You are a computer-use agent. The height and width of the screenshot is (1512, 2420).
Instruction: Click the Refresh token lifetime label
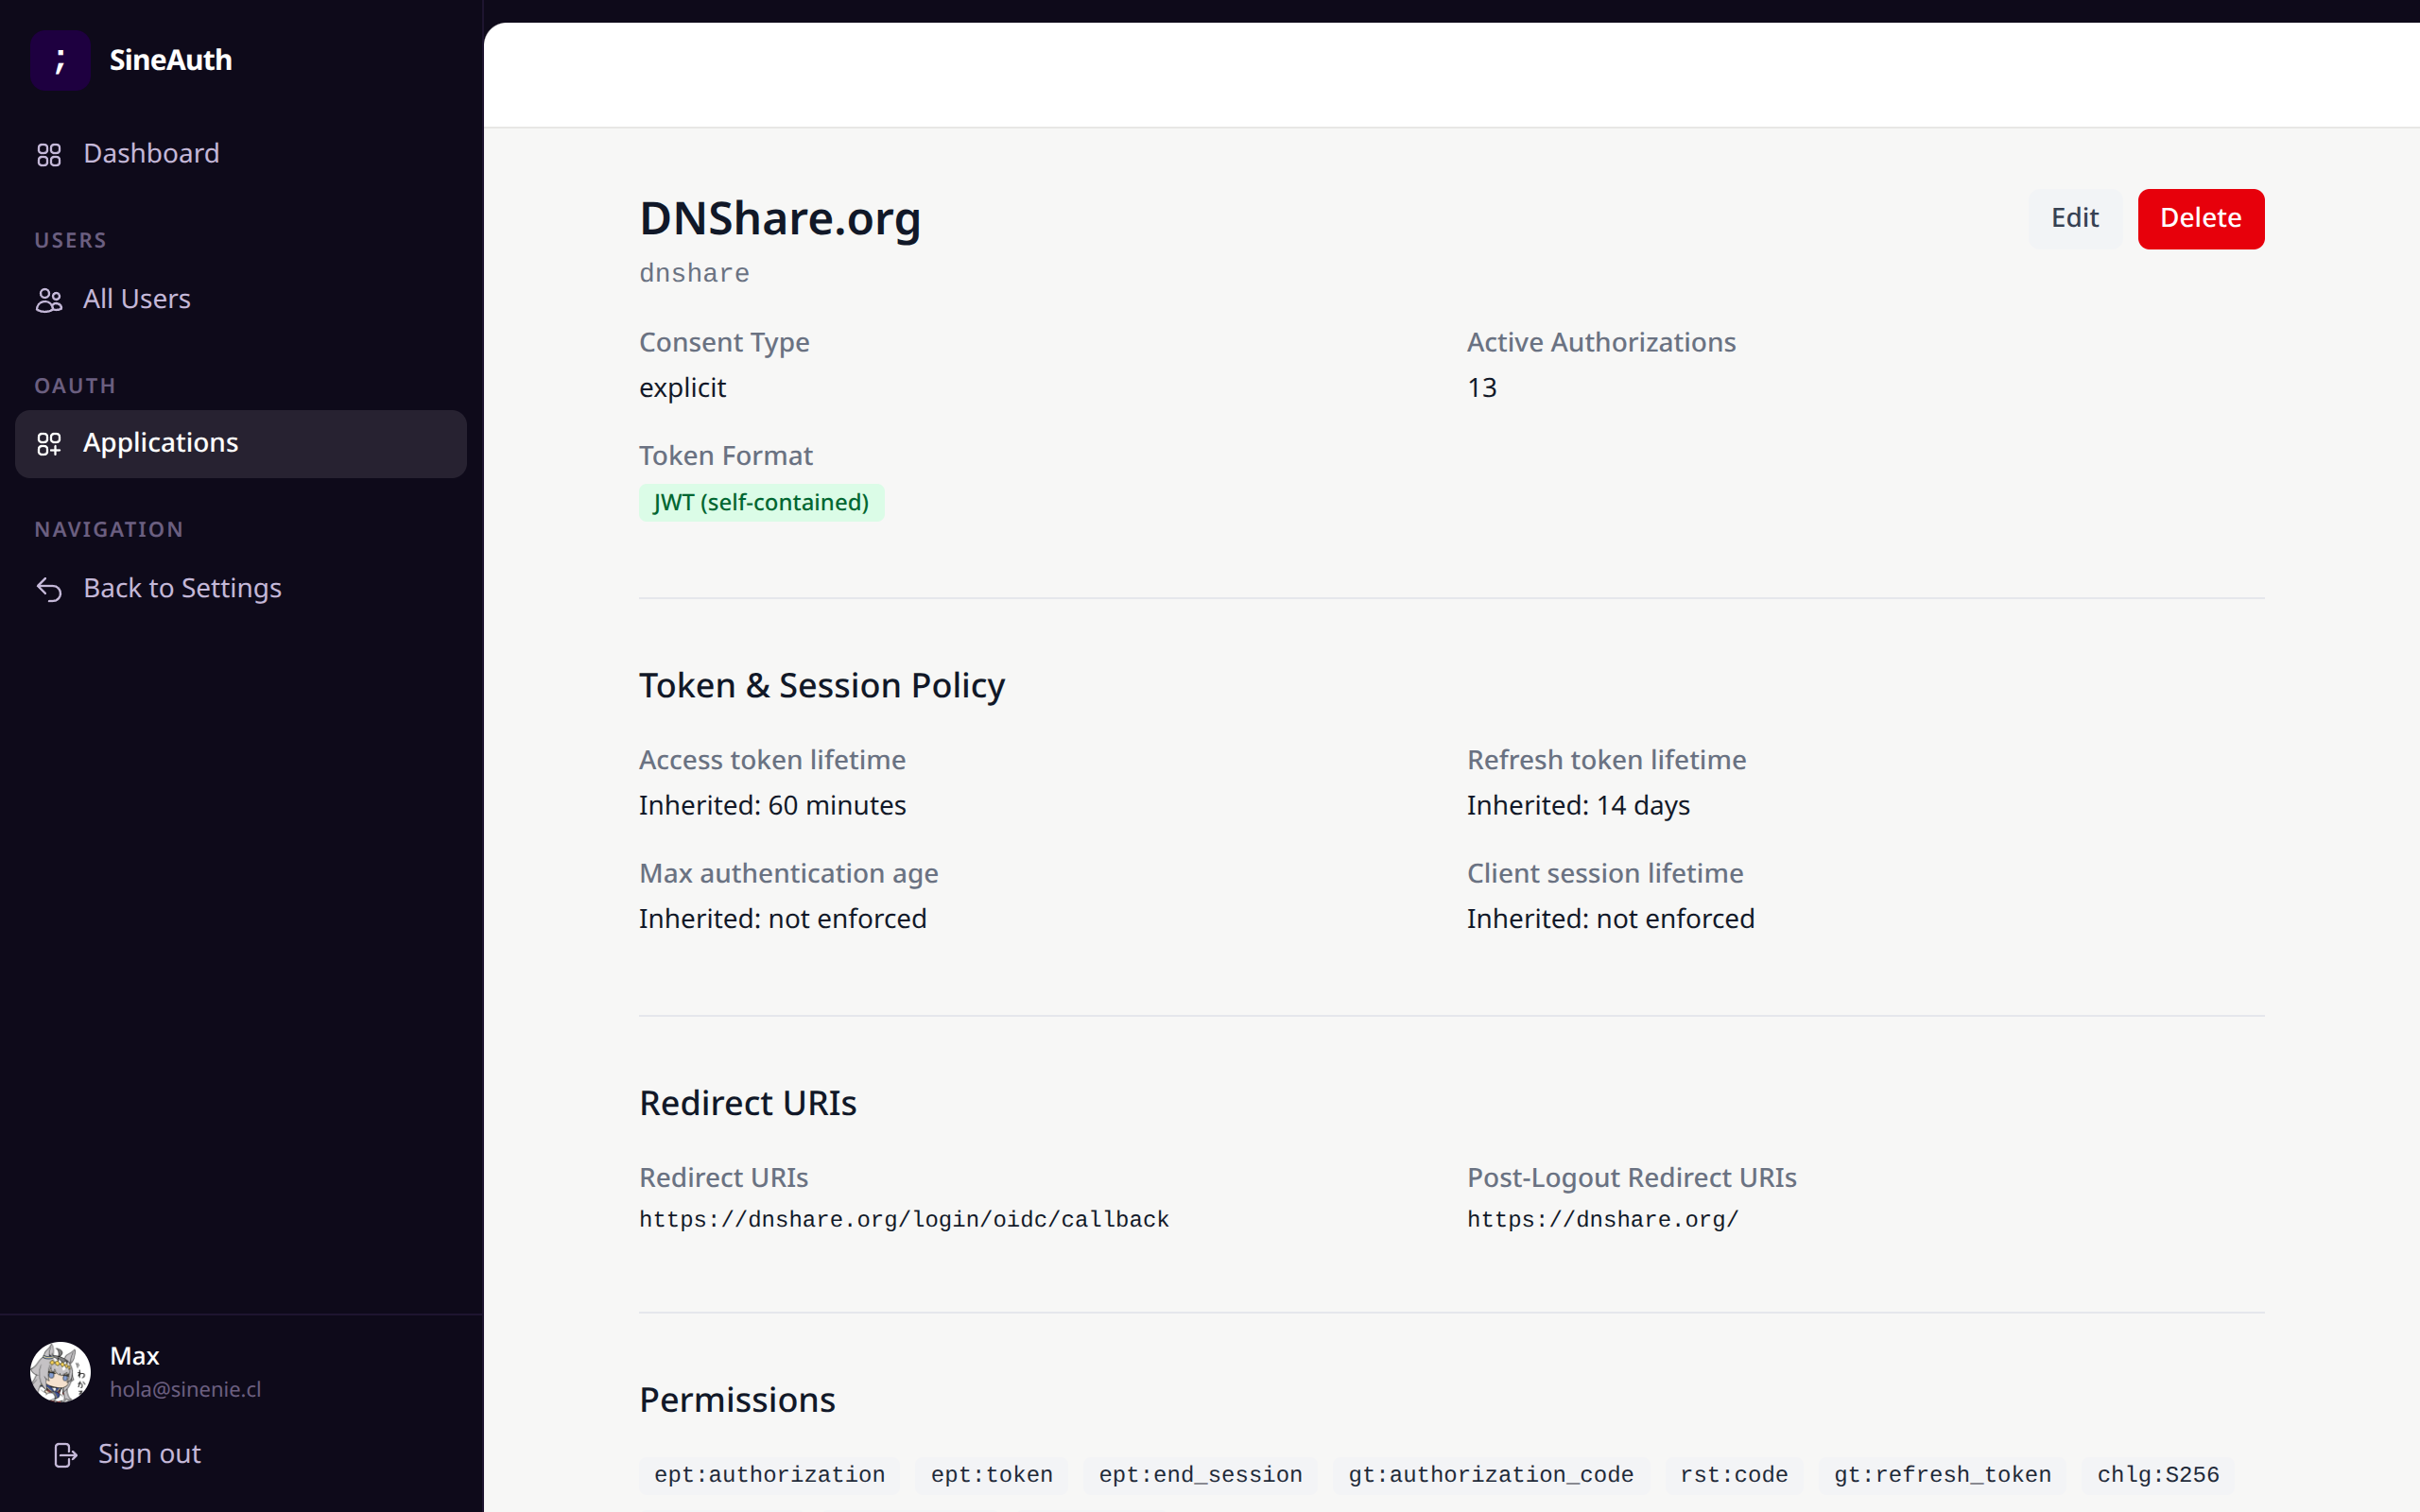(1606, 760)
